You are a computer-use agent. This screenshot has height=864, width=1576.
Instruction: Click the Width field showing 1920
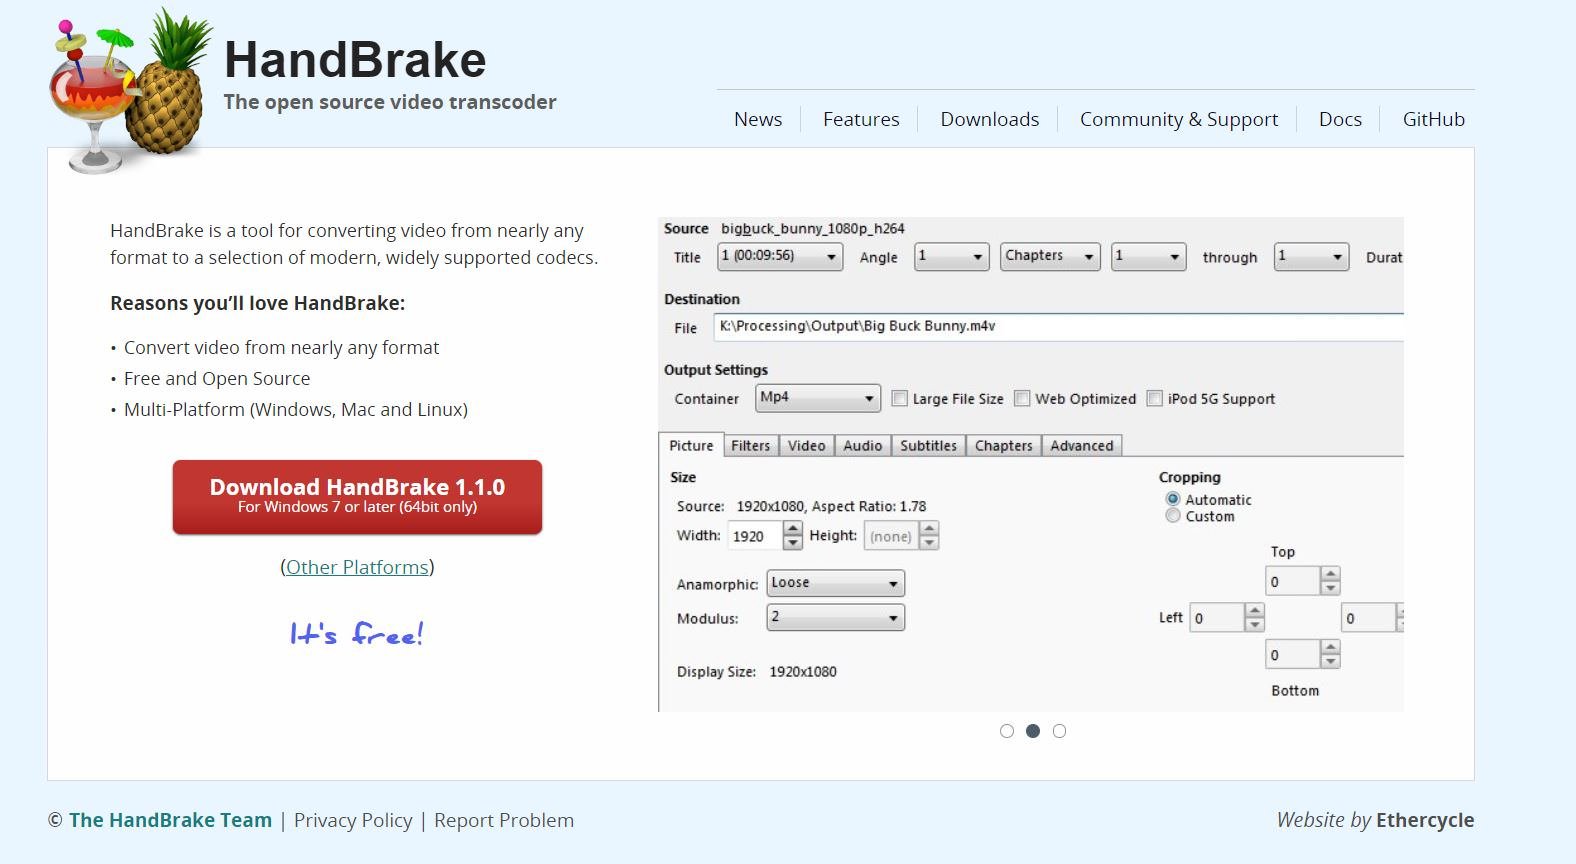pos(755,536)
